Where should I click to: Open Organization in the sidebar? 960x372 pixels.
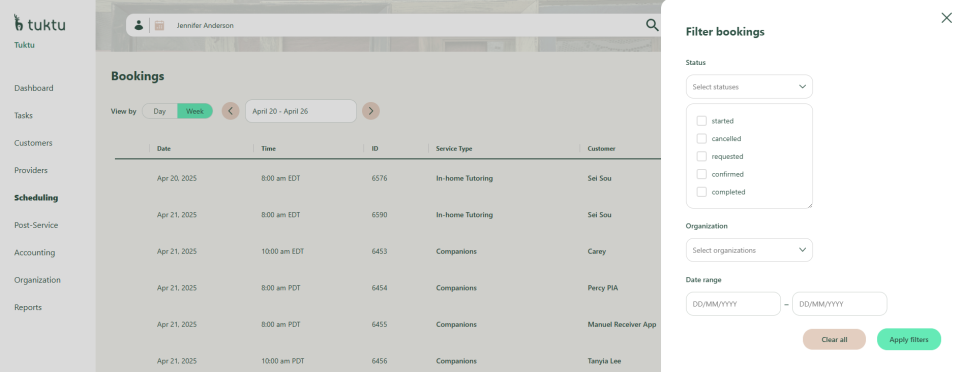tap(37, 280)
